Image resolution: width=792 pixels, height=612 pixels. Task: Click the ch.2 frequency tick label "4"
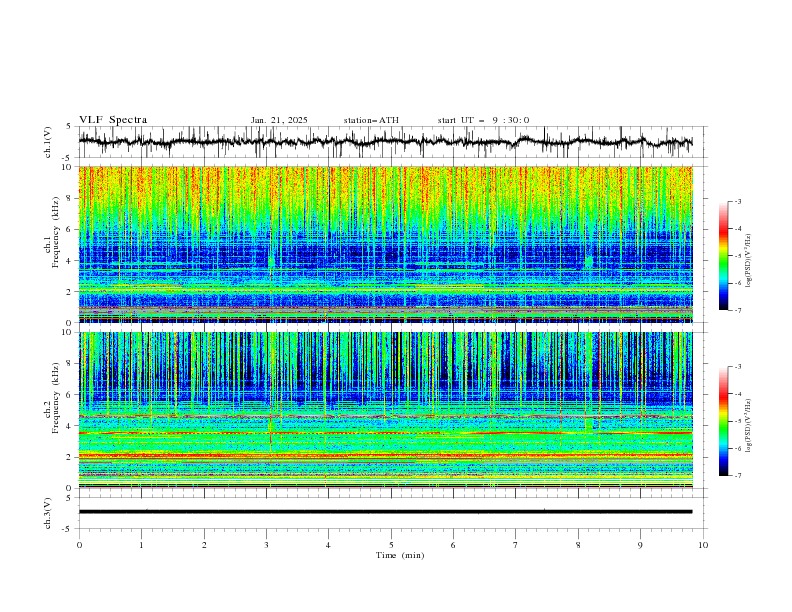click(x=70, y=426)
